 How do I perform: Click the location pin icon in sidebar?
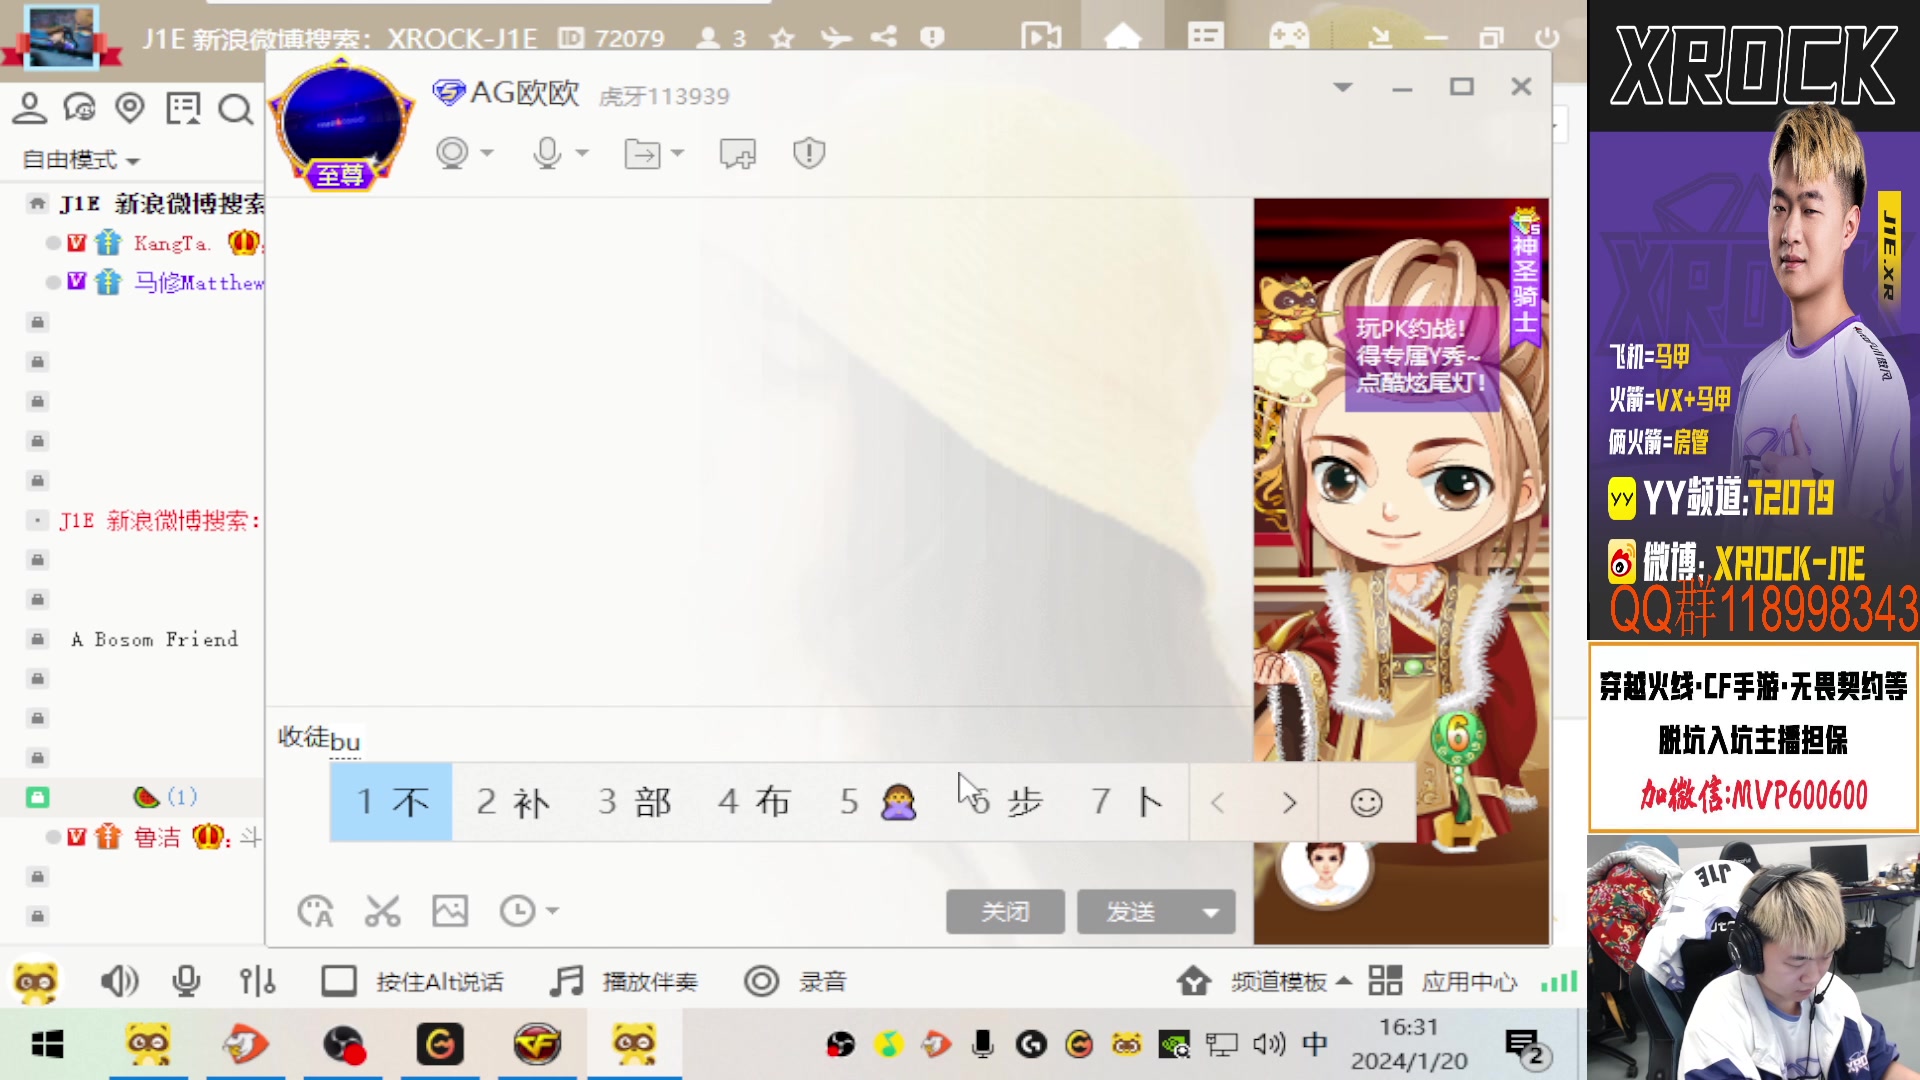click(130, 108)
